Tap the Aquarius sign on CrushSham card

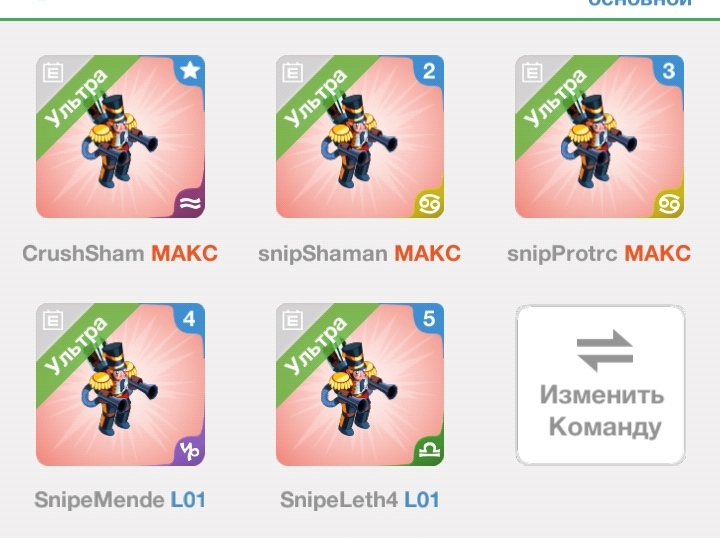190,203
